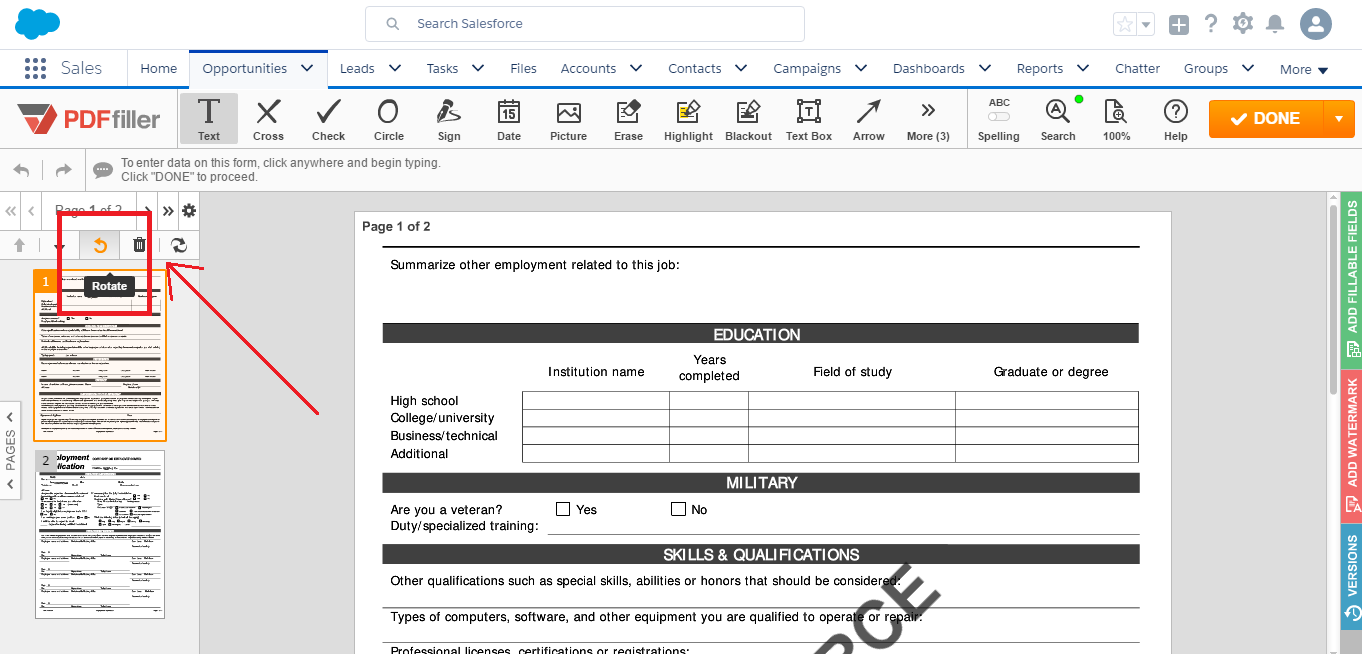Click the speech bubble hint icon

click(x=103, y=170)
